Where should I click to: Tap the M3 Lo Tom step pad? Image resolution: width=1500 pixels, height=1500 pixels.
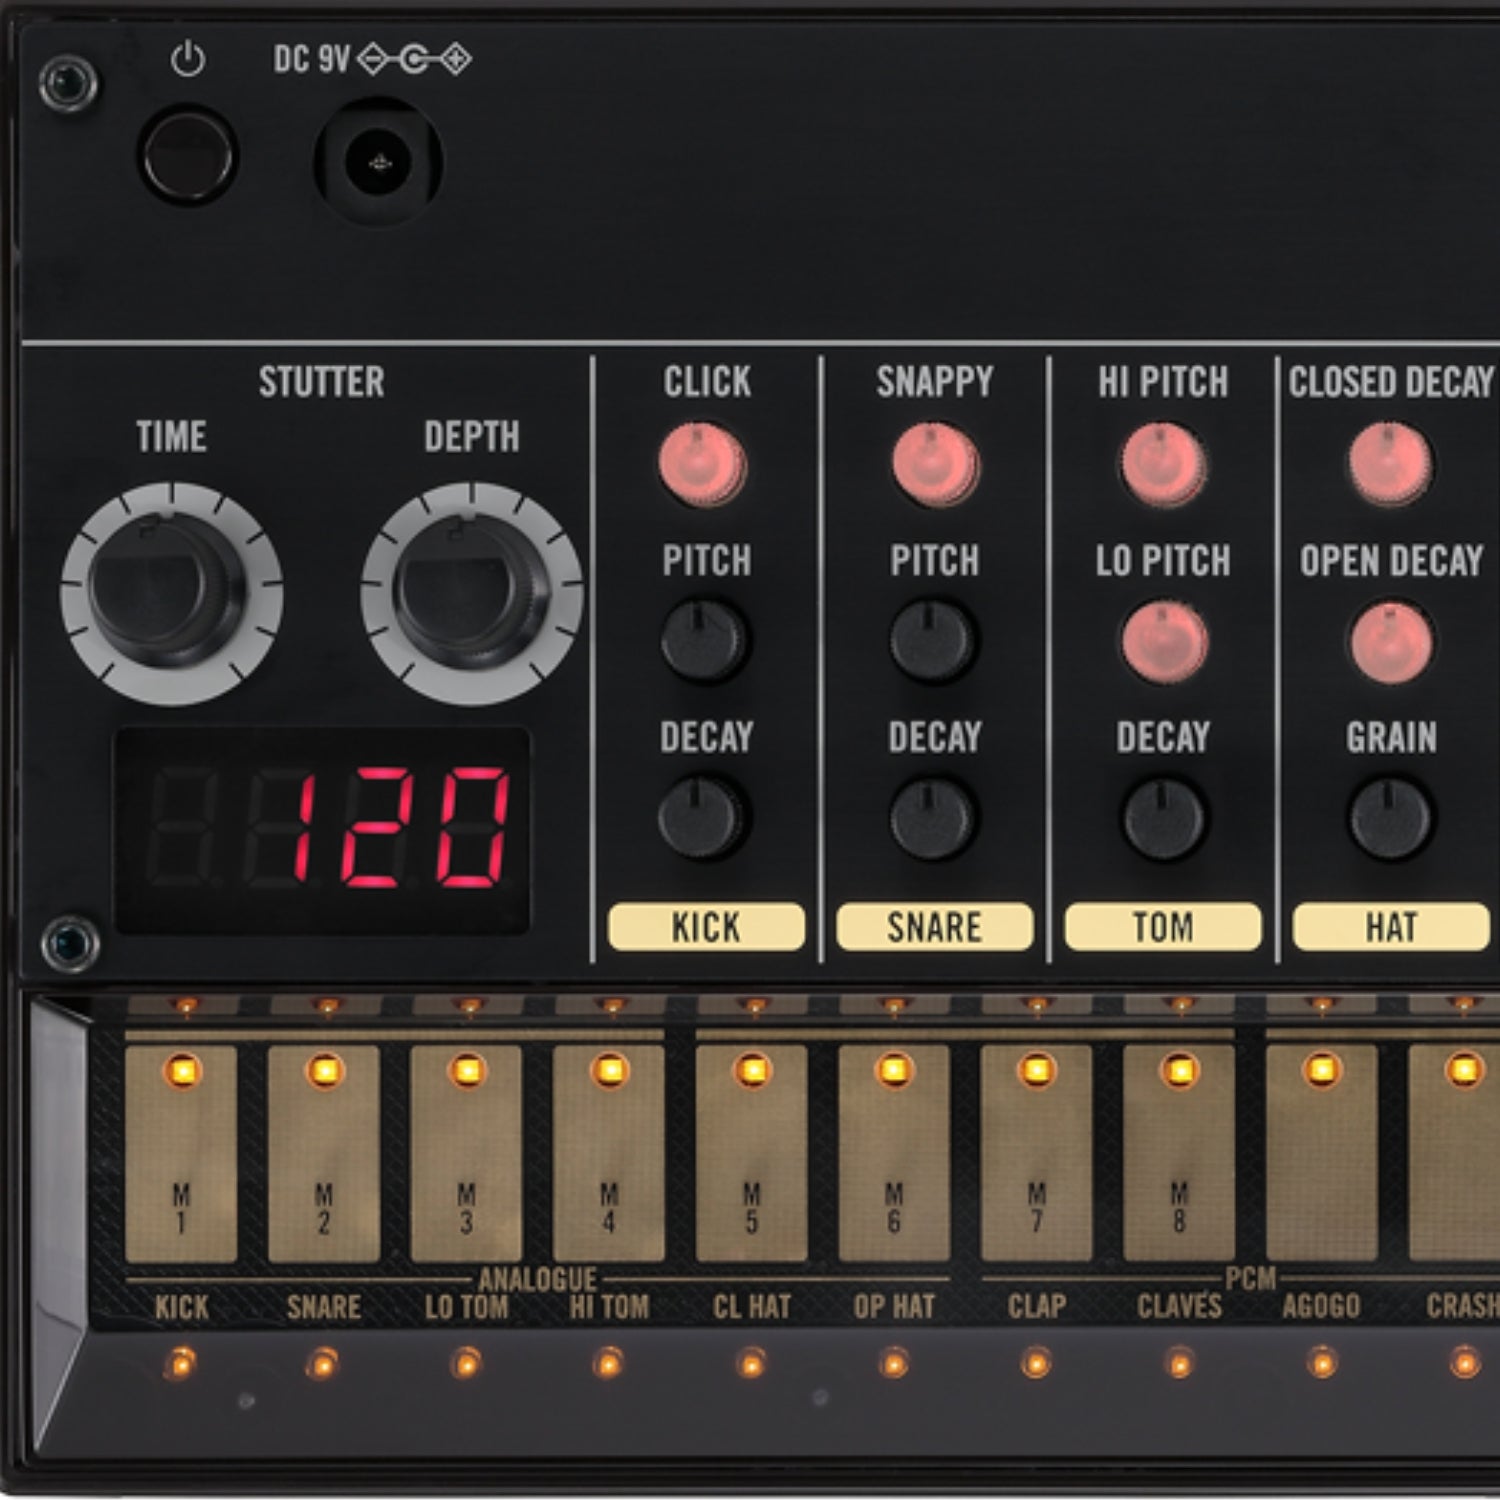(466, 1153)
